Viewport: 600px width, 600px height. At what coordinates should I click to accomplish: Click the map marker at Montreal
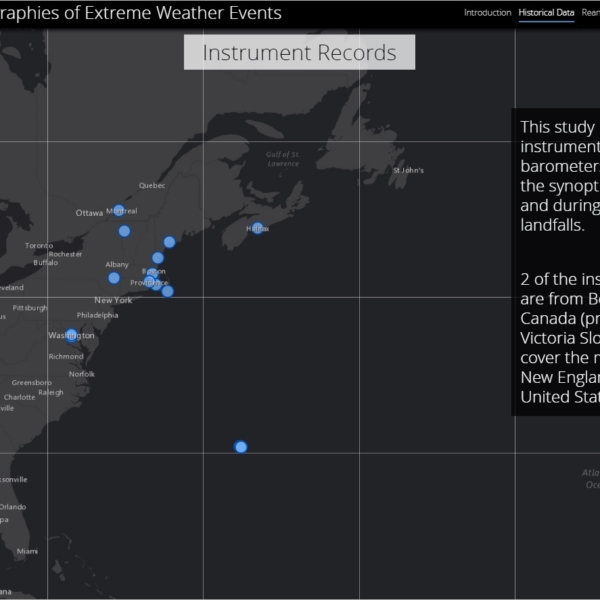click(x=119, y=211)
